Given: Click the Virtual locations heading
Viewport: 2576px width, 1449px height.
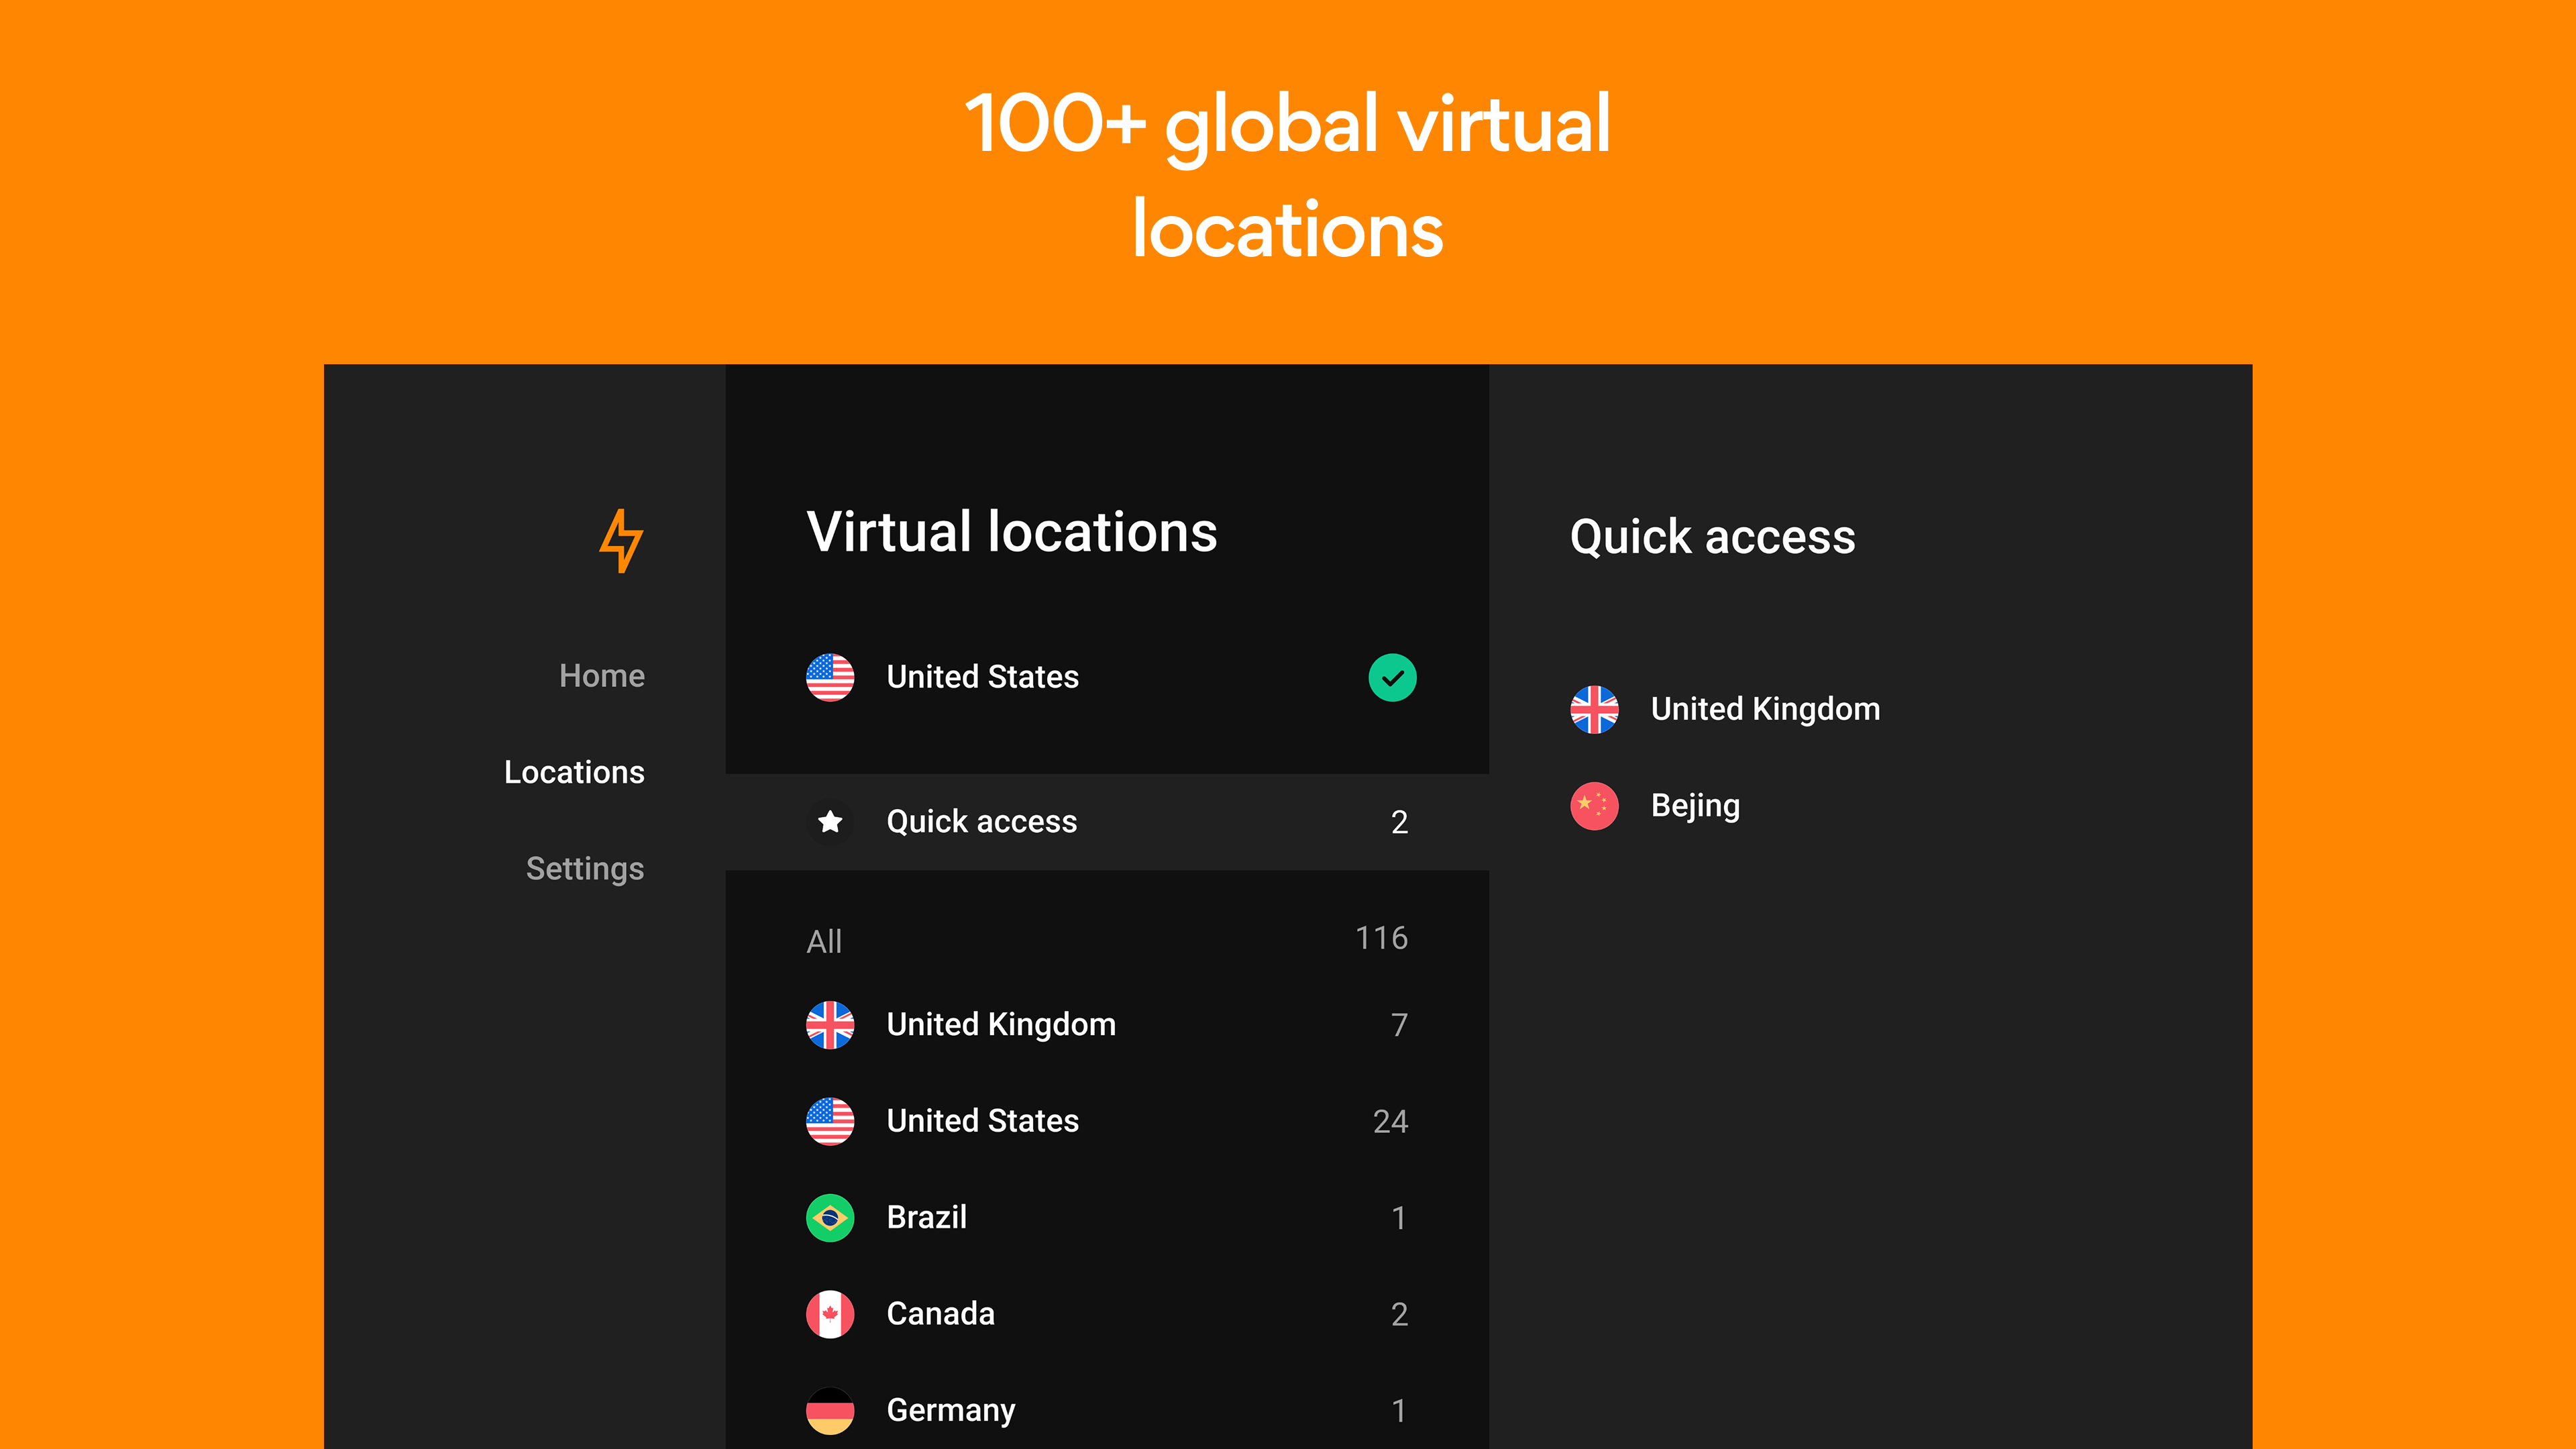Looking at the screenshot, I should click(x=1012, y=532).
